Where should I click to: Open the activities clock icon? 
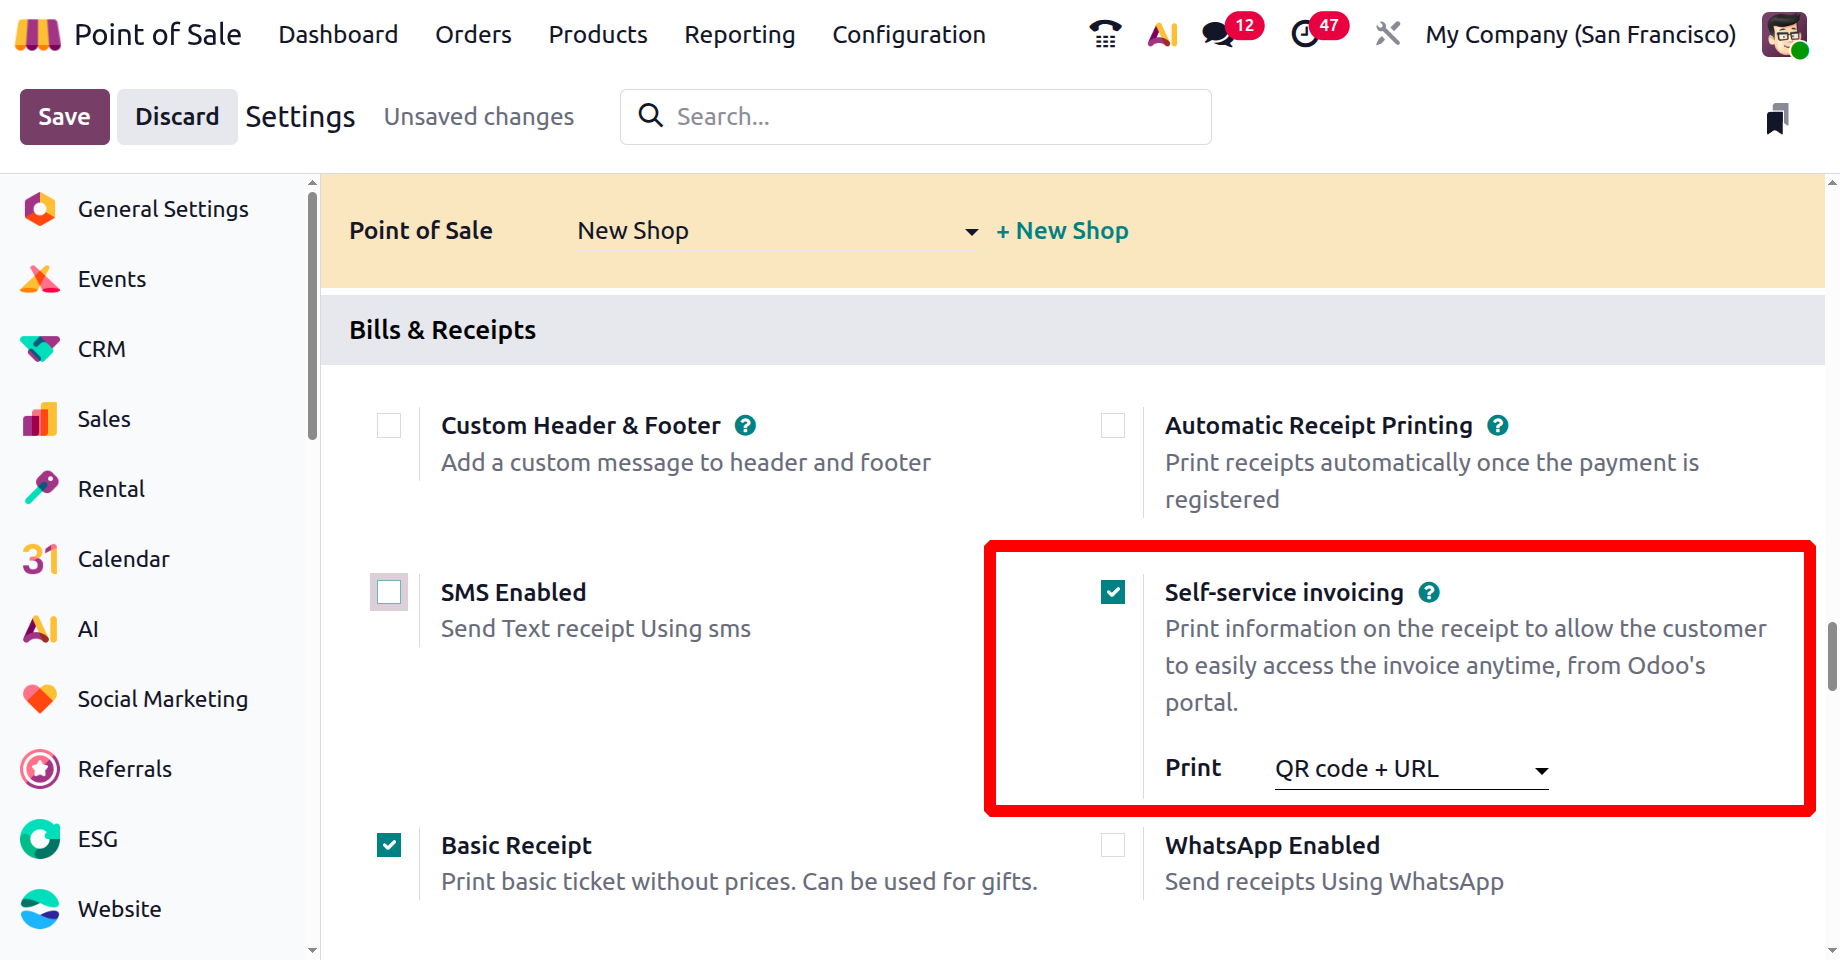1305,35
